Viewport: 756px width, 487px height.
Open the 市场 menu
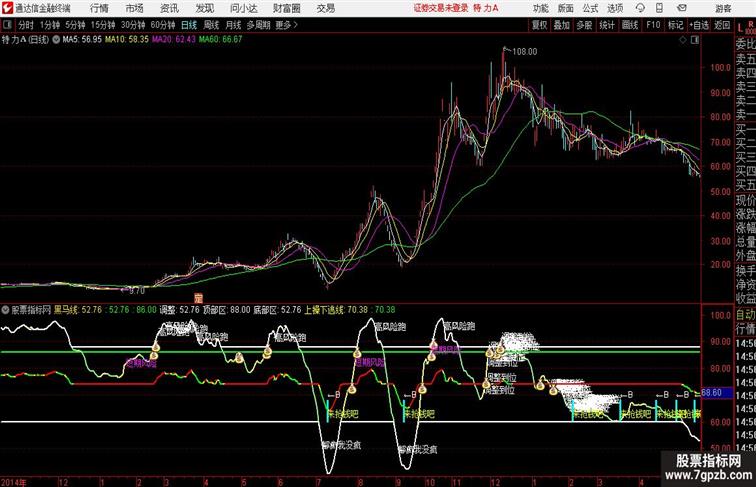pos(134,8)
